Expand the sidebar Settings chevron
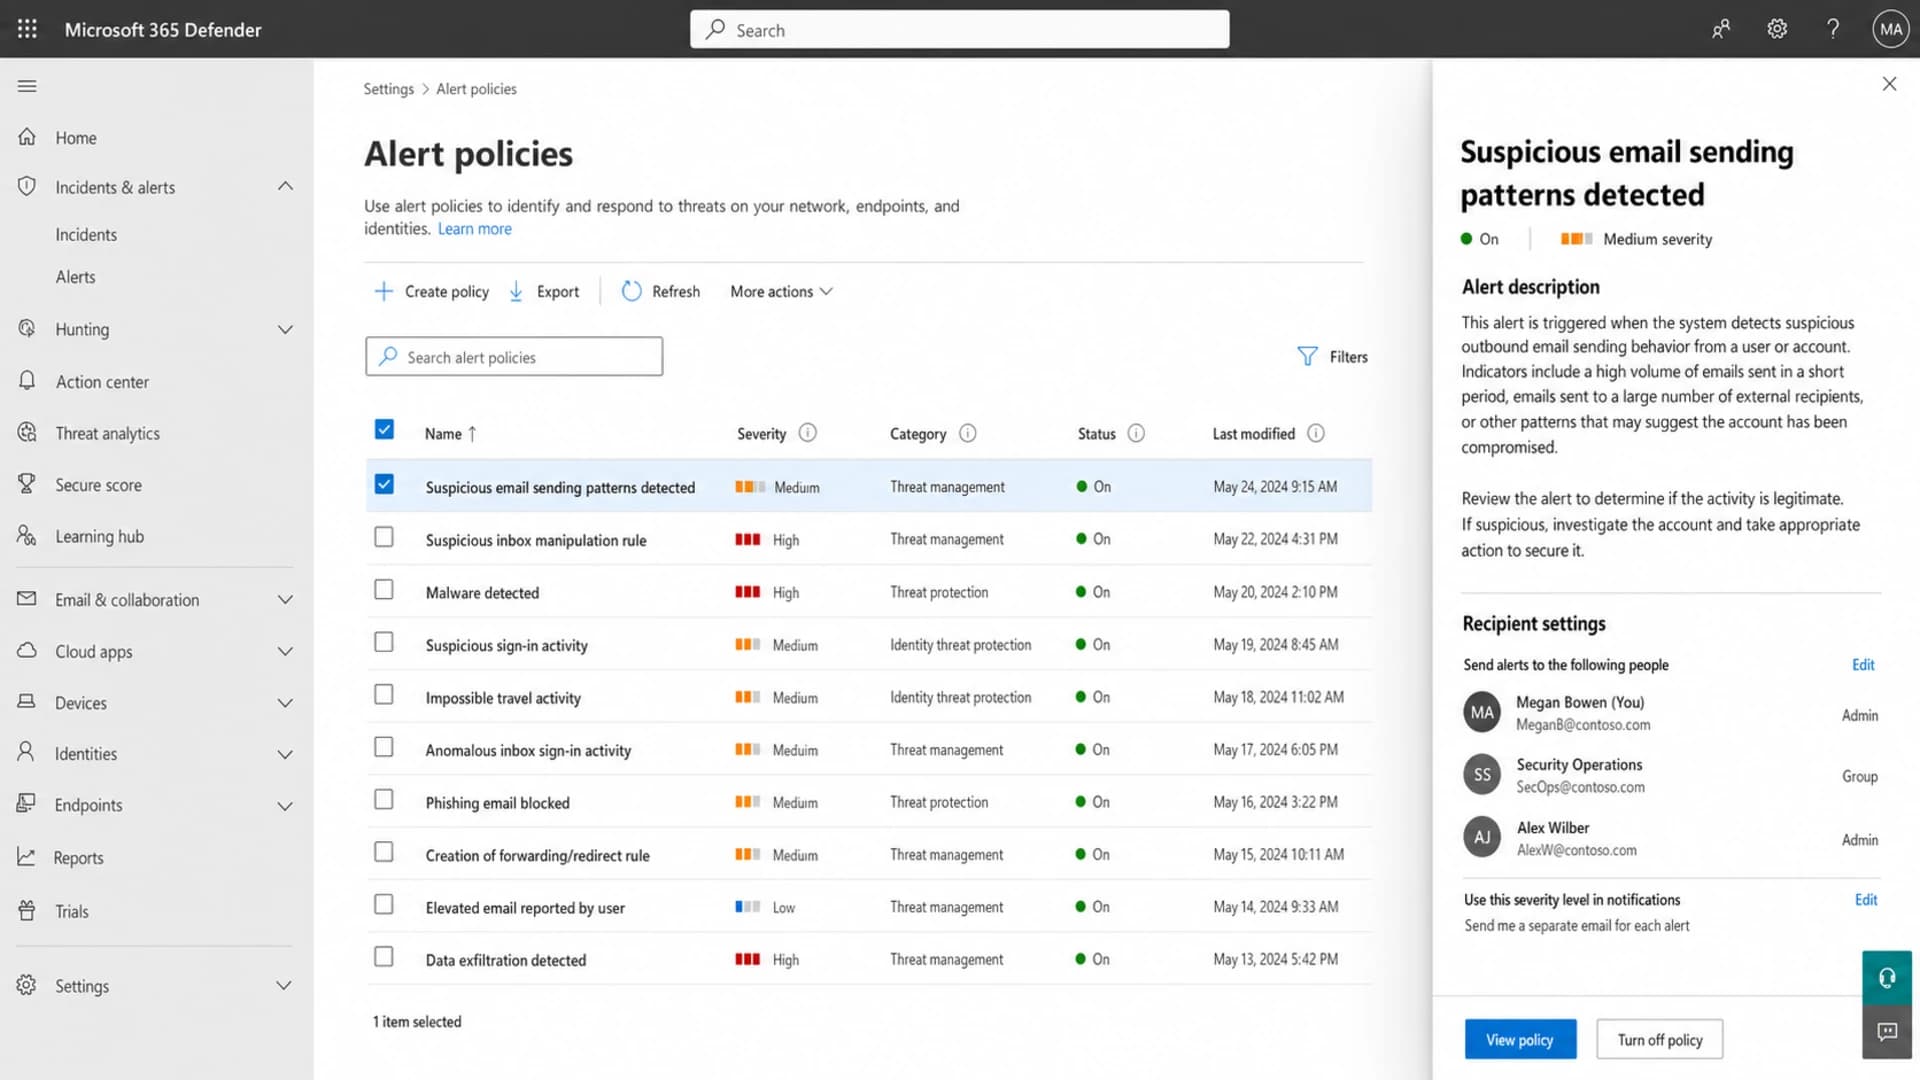The width and height of the screenshot is (1920, 1080). tap(284, 985)
